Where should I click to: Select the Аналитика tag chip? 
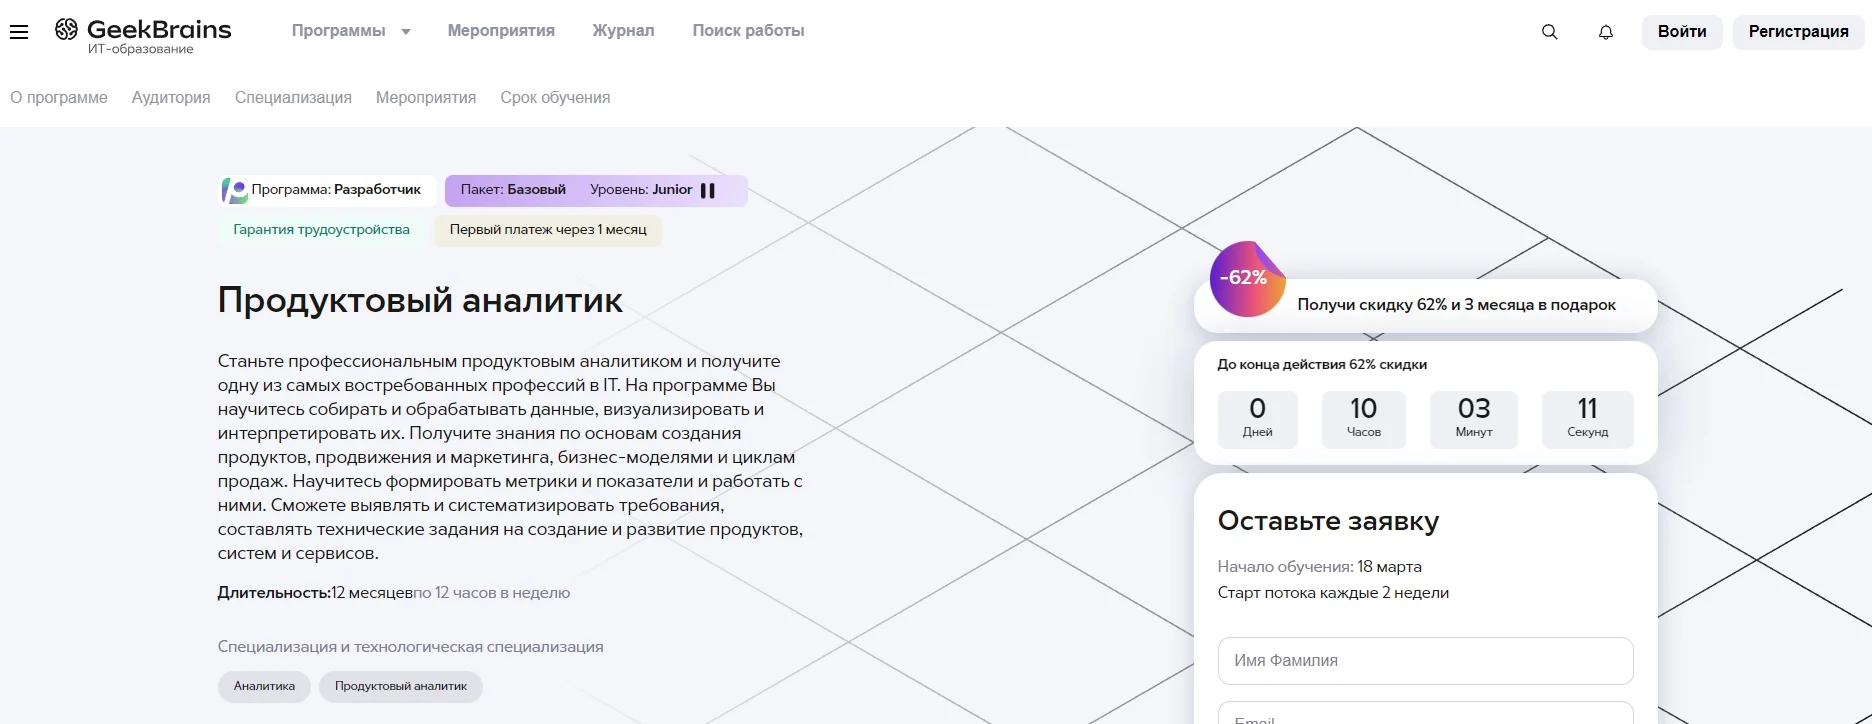(x=264, y=687)
